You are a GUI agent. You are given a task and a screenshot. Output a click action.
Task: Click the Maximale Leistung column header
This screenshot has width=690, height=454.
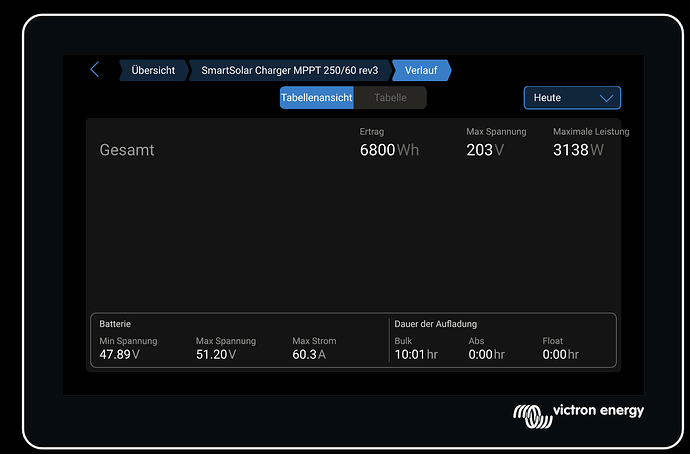[591, 132]
